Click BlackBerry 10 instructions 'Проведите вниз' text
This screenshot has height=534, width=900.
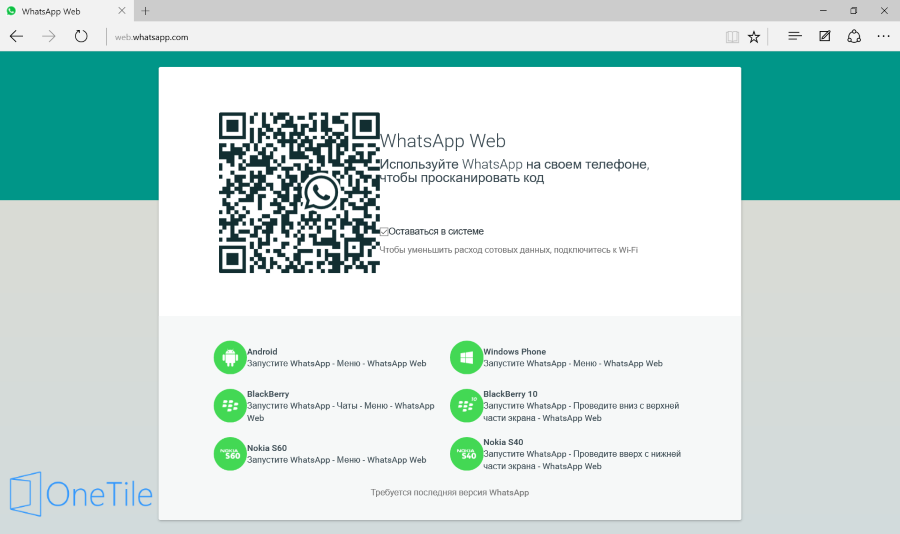[581, 412]
